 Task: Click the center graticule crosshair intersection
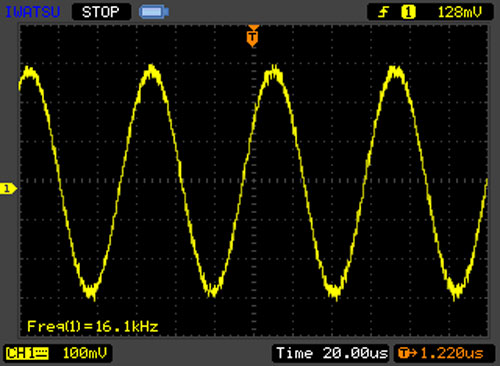253,181
